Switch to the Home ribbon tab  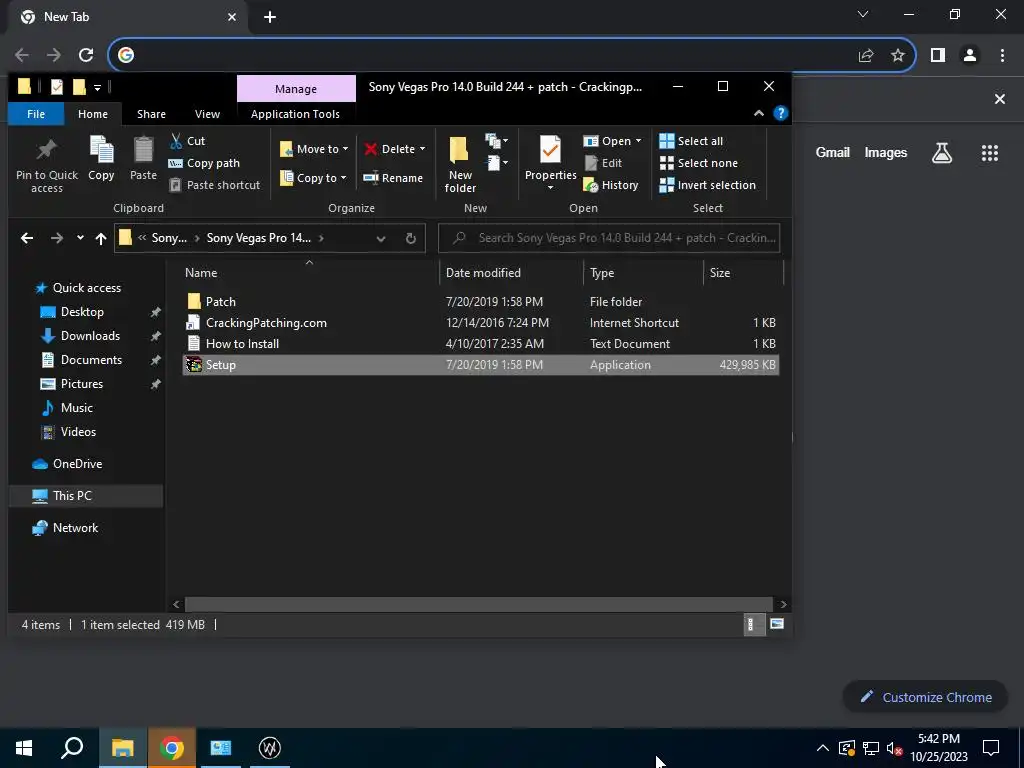(x=93, y=114)
